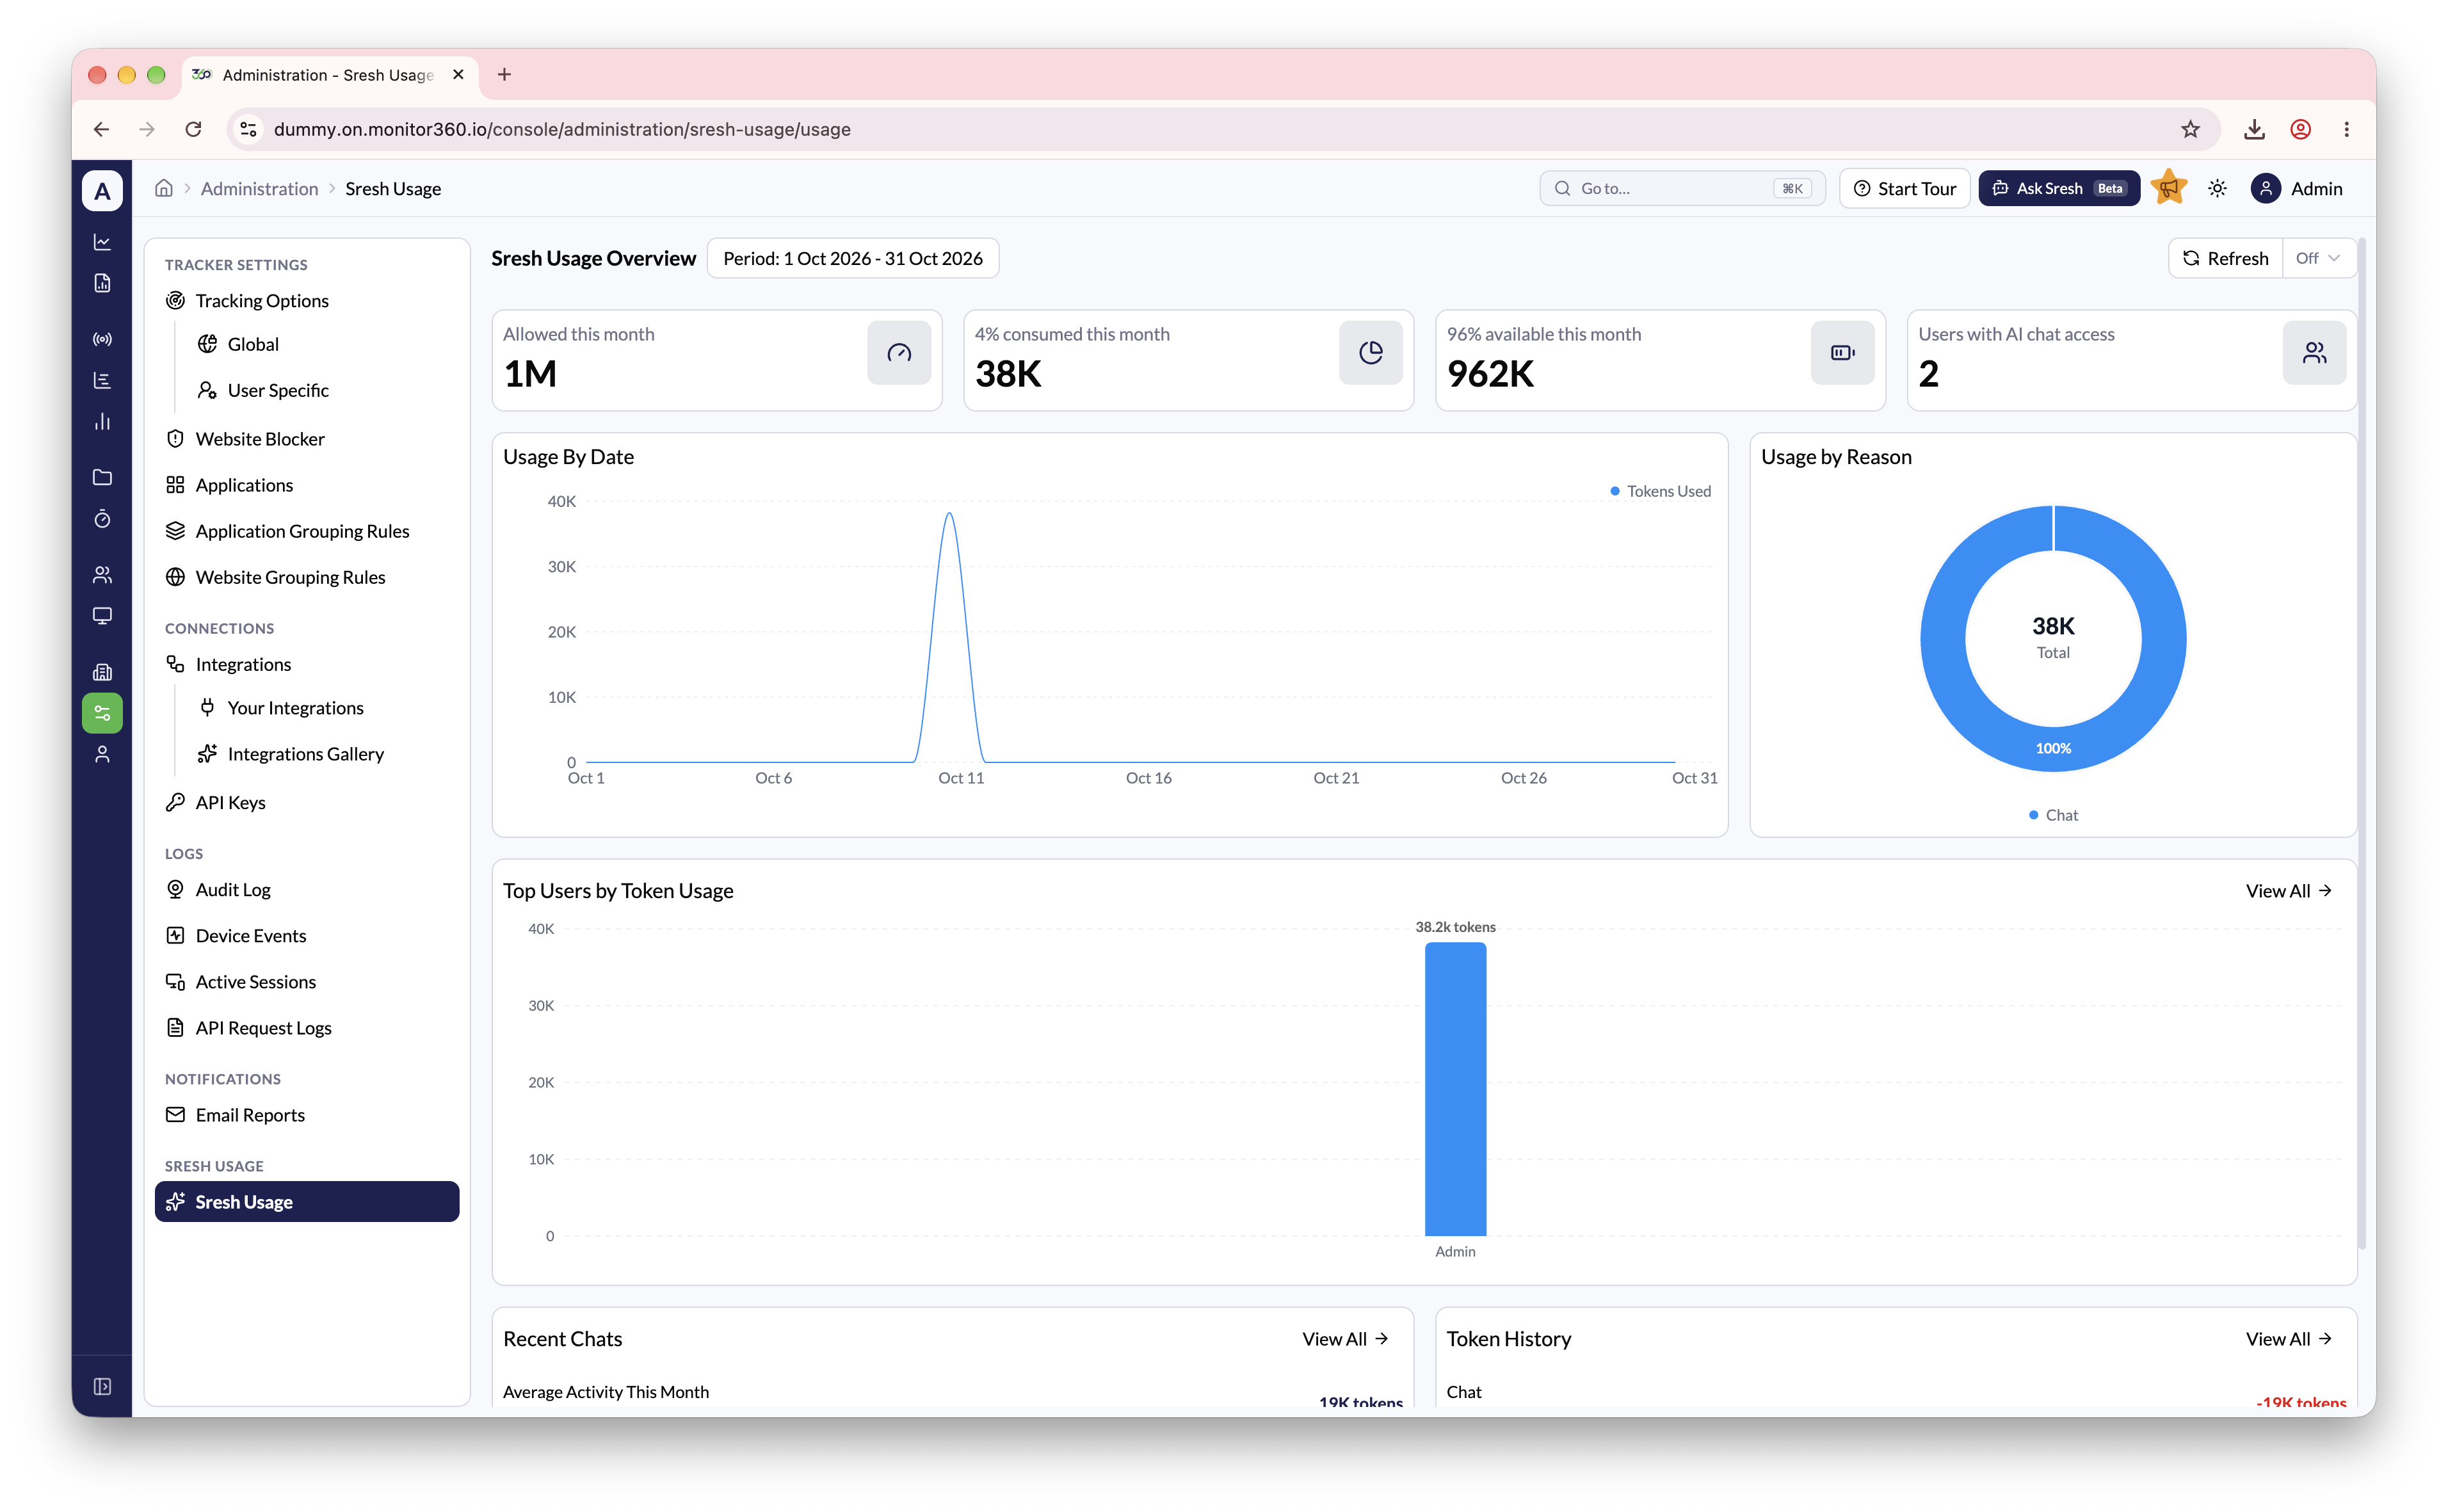Open the Period date range selector
2448x1512 pixels.
click(x=852, y=258)
